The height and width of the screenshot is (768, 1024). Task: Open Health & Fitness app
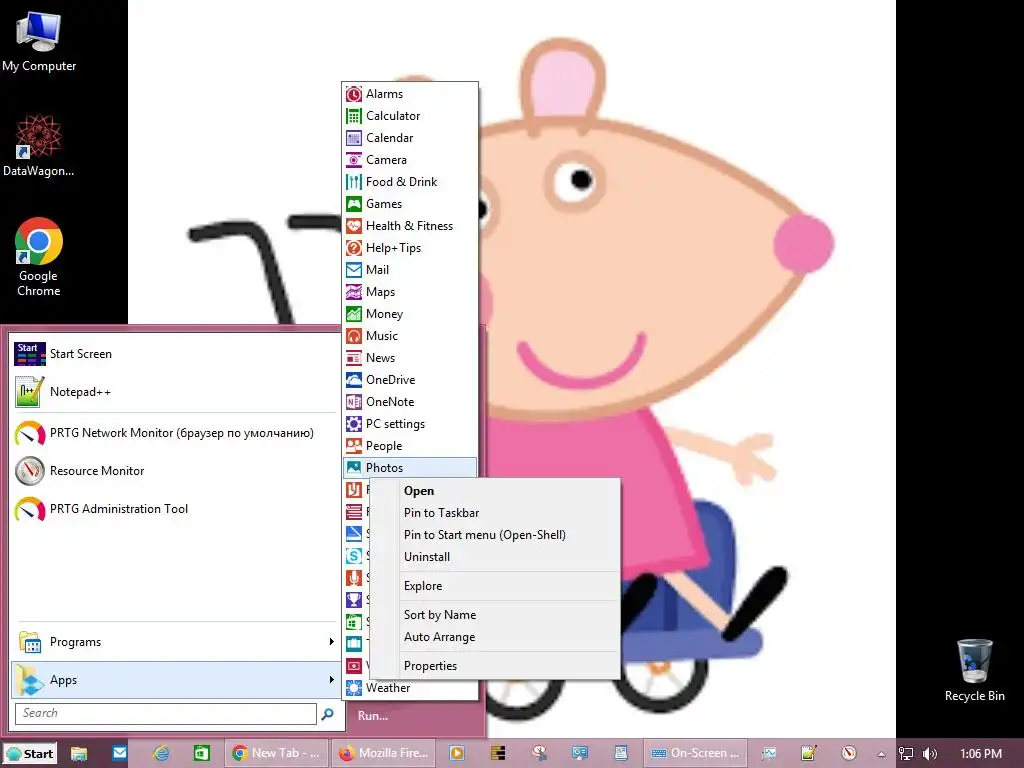[x=409, y=226]
